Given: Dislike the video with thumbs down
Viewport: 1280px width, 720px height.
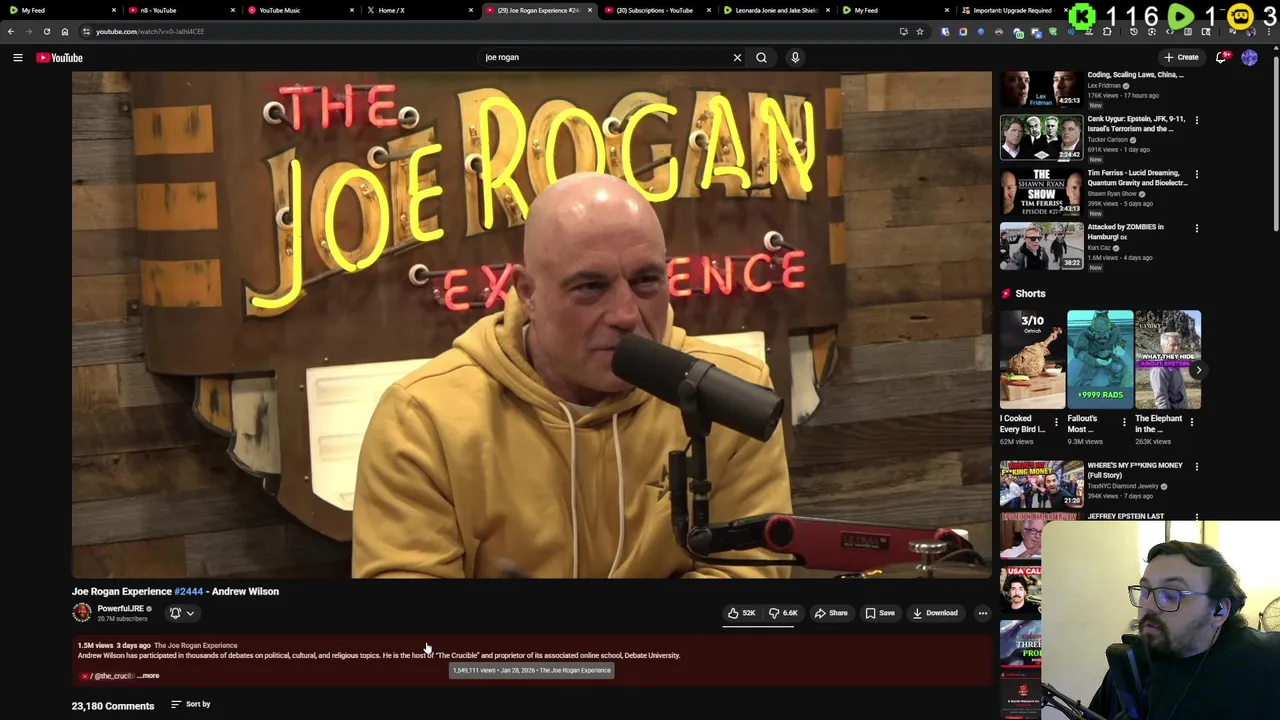Looking at the screenshot, I should 783,613.
